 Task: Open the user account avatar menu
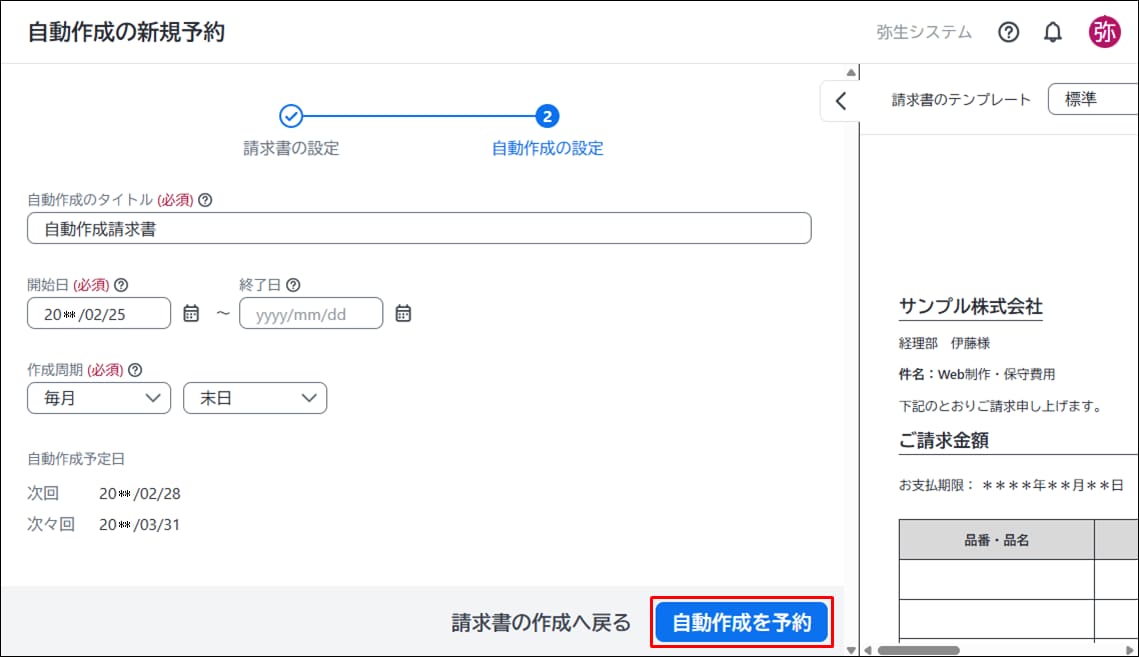pyautogui.click(x=1104, y=32)
